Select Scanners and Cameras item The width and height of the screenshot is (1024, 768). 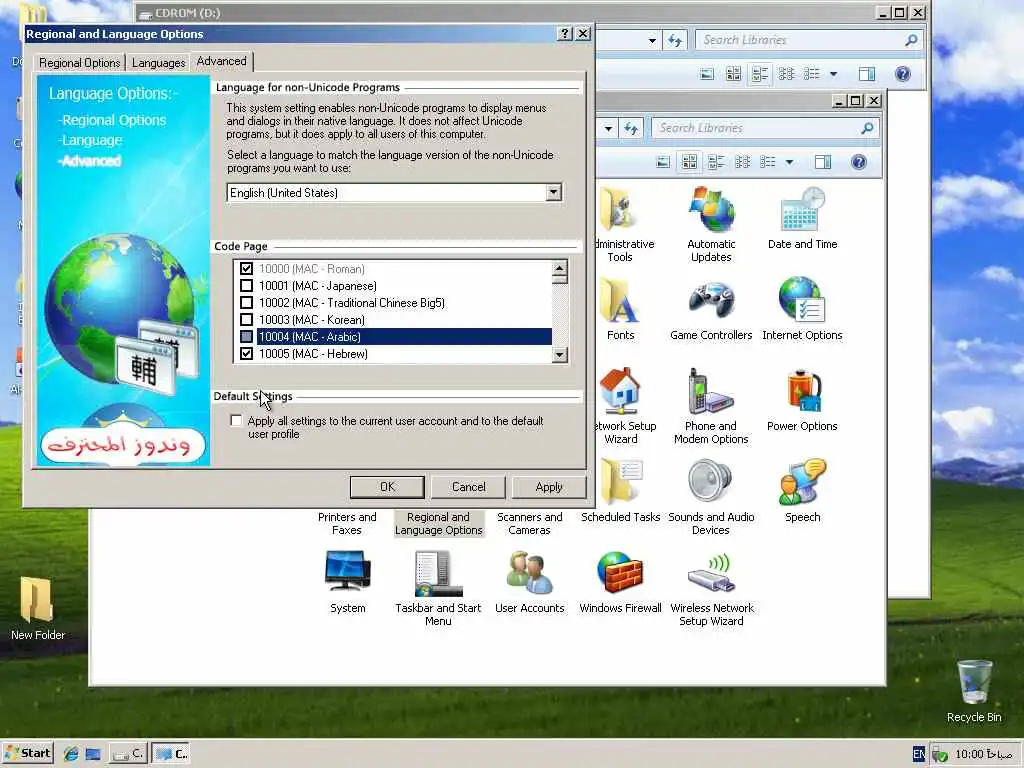pyautogui.click(x=530, y=523)
